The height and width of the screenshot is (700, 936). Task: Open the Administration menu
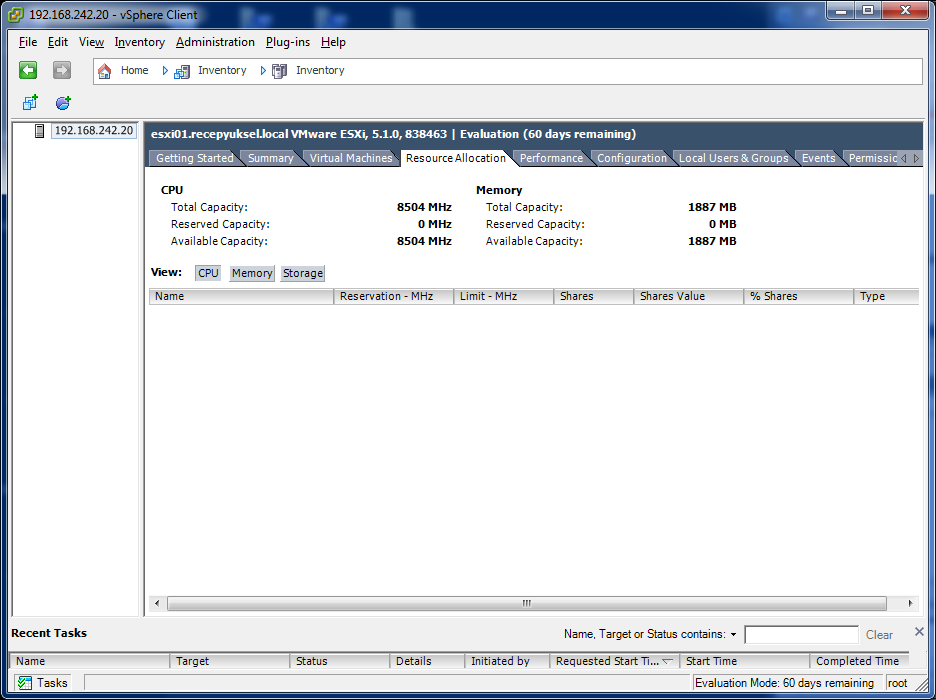[x=215, y=42]
